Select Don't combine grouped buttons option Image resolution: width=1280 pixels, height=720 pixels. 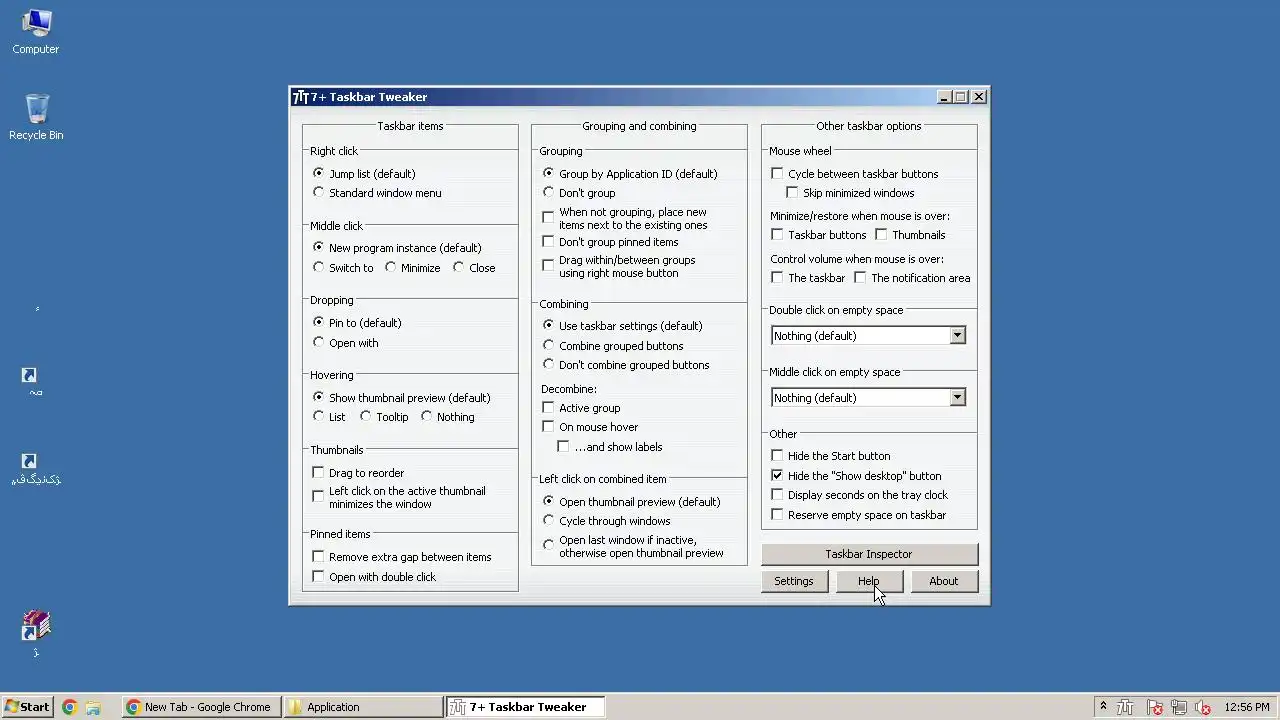click(548, 364)
